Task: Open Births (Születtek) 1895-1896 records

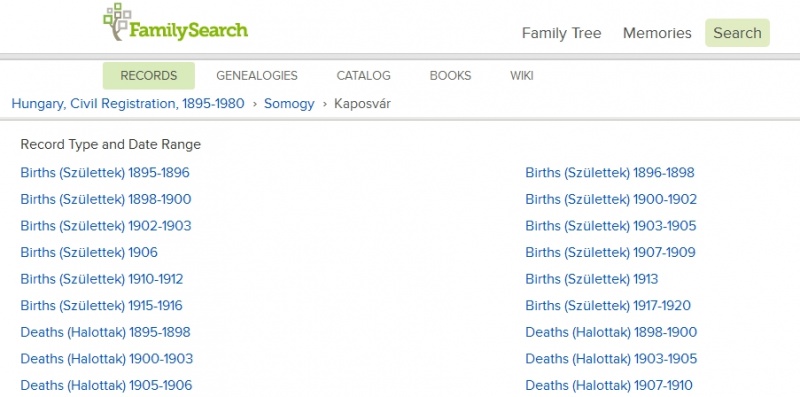Action: click(x=105, y=173)
